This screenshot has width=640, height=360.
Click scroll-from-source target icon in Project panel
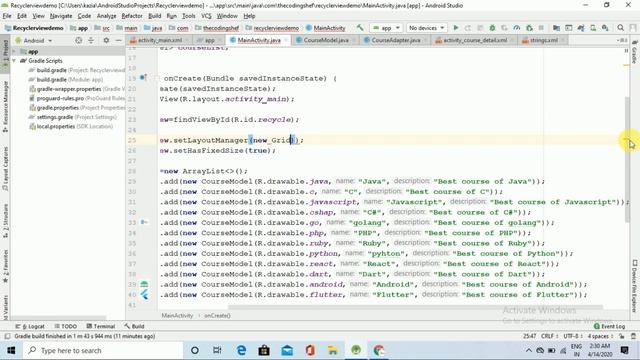(x=78, y=40)
